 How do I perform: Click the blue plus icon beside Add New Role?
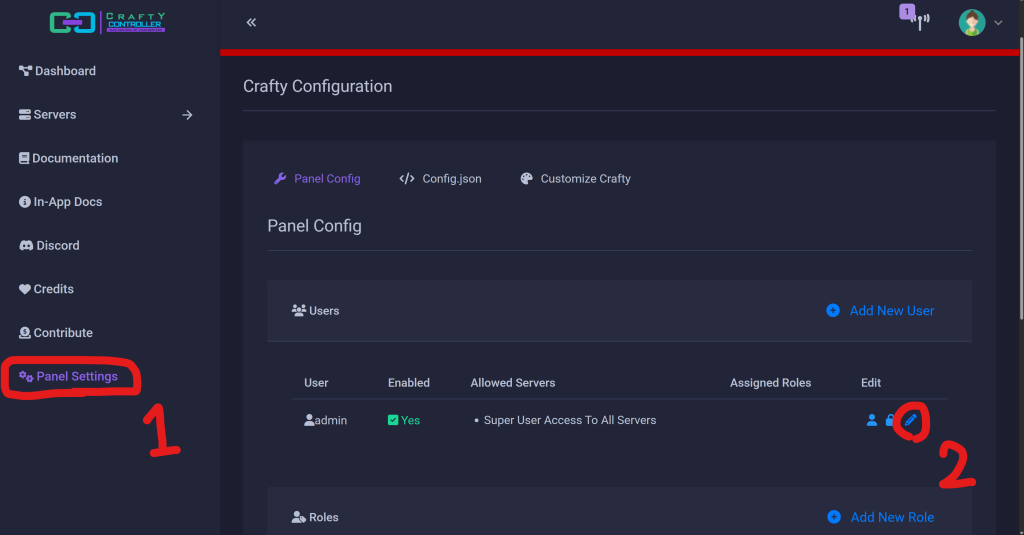coord(834,517)
